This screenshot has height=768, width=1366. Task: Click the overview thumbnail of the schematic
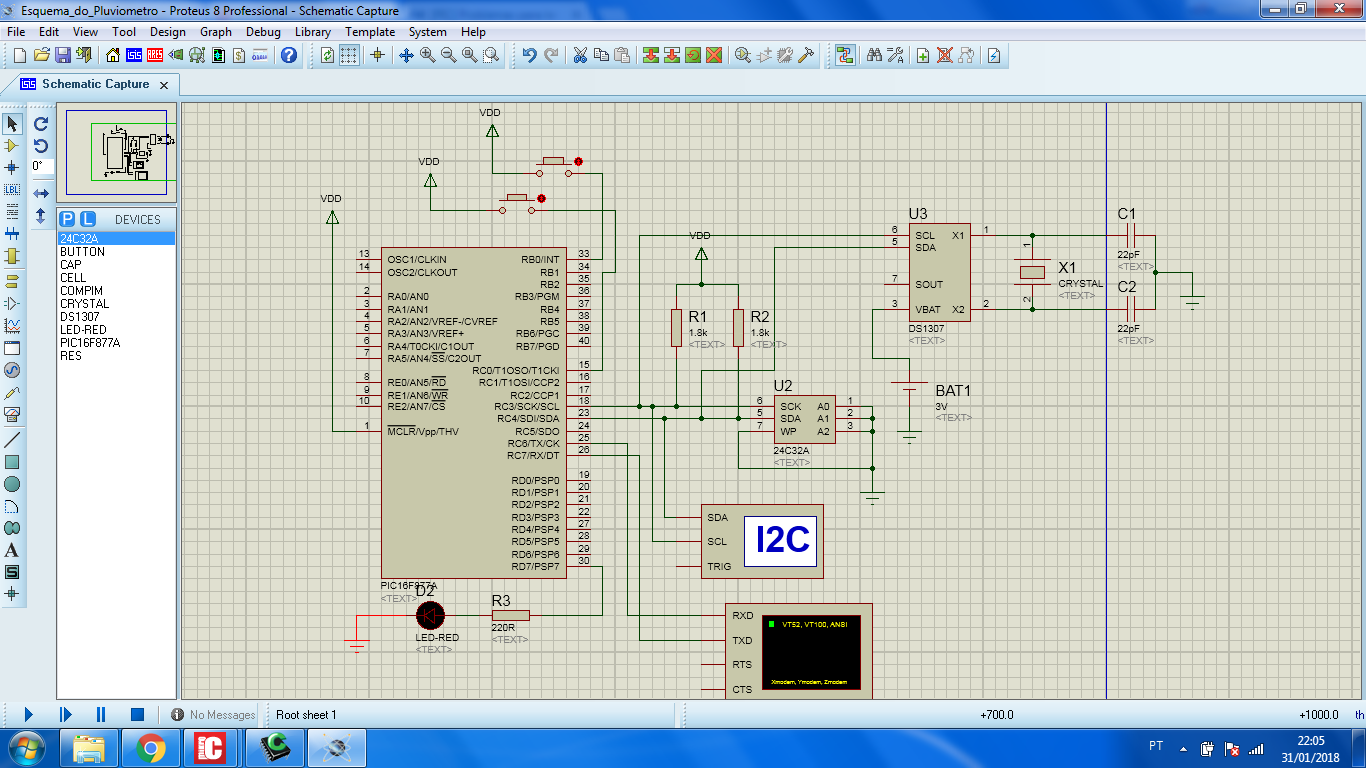tap(117, 152)
